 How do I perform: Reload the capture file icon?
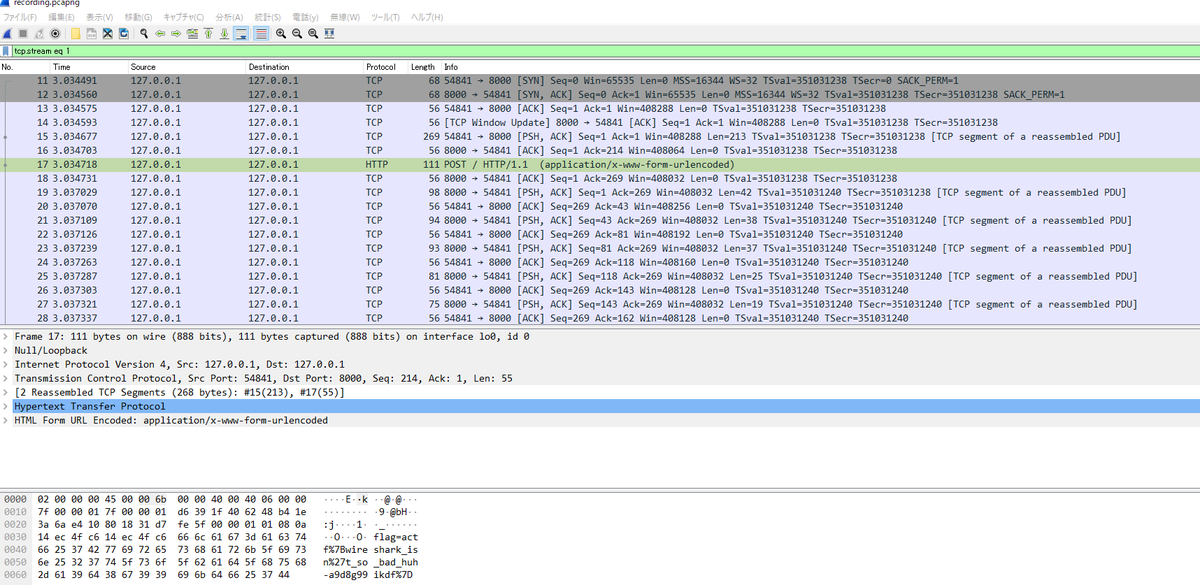pos(123,34)
